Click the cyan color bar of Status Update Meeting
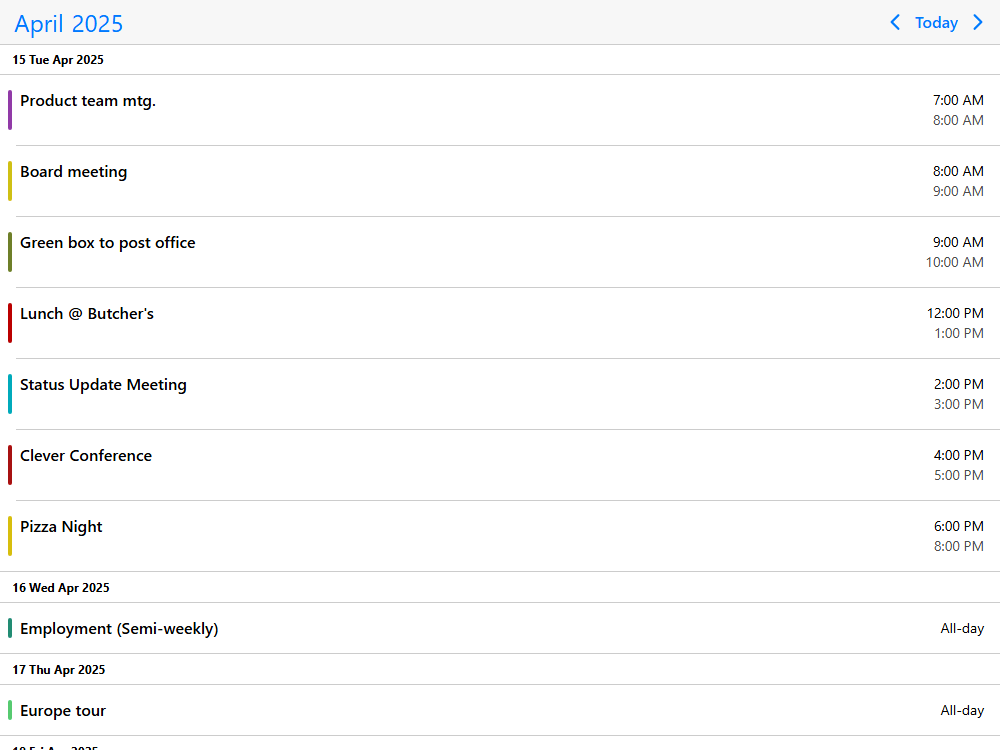 10,394
